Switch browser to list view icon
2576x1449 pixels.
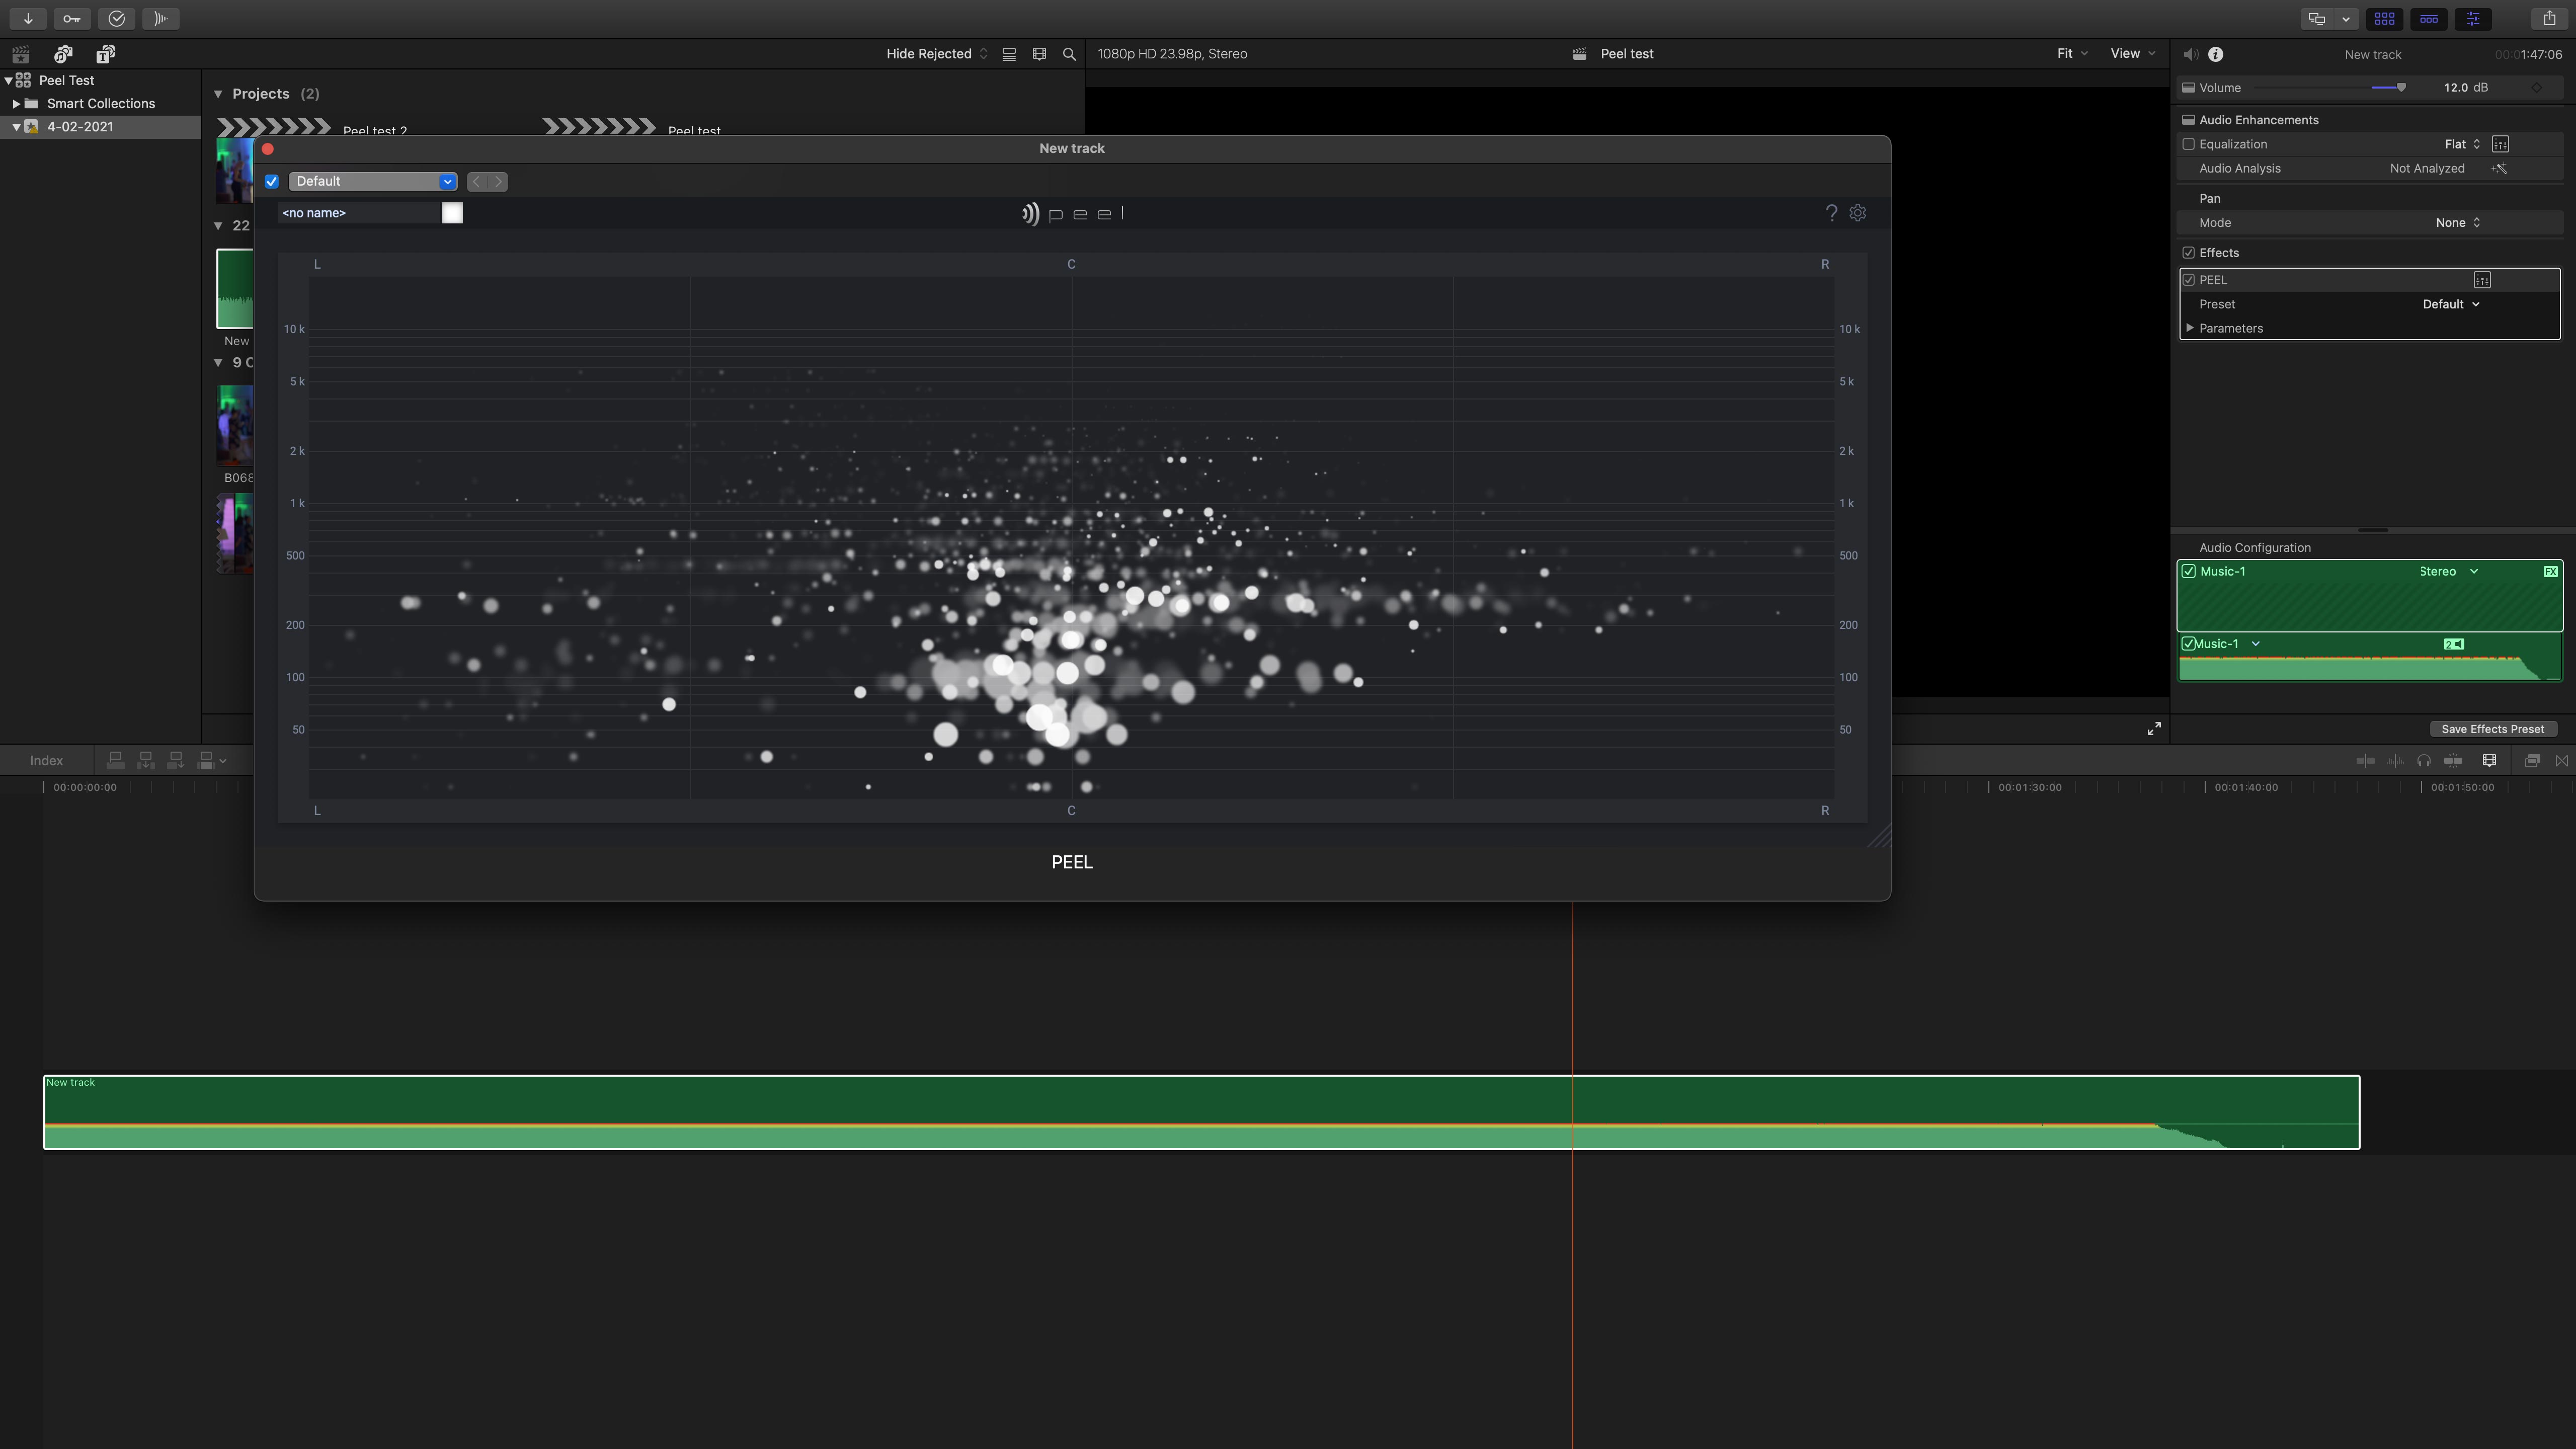[x=1009, y=54]
